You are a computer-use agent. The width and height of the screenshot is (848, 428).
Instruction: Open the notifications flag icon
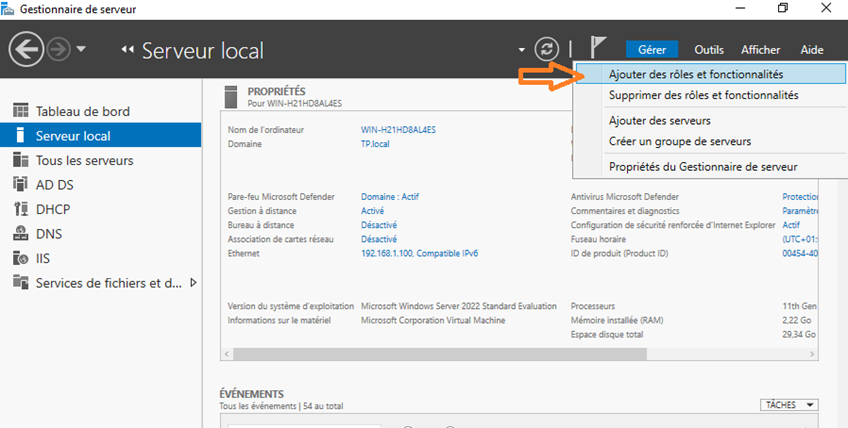click(x=597, y=48)
